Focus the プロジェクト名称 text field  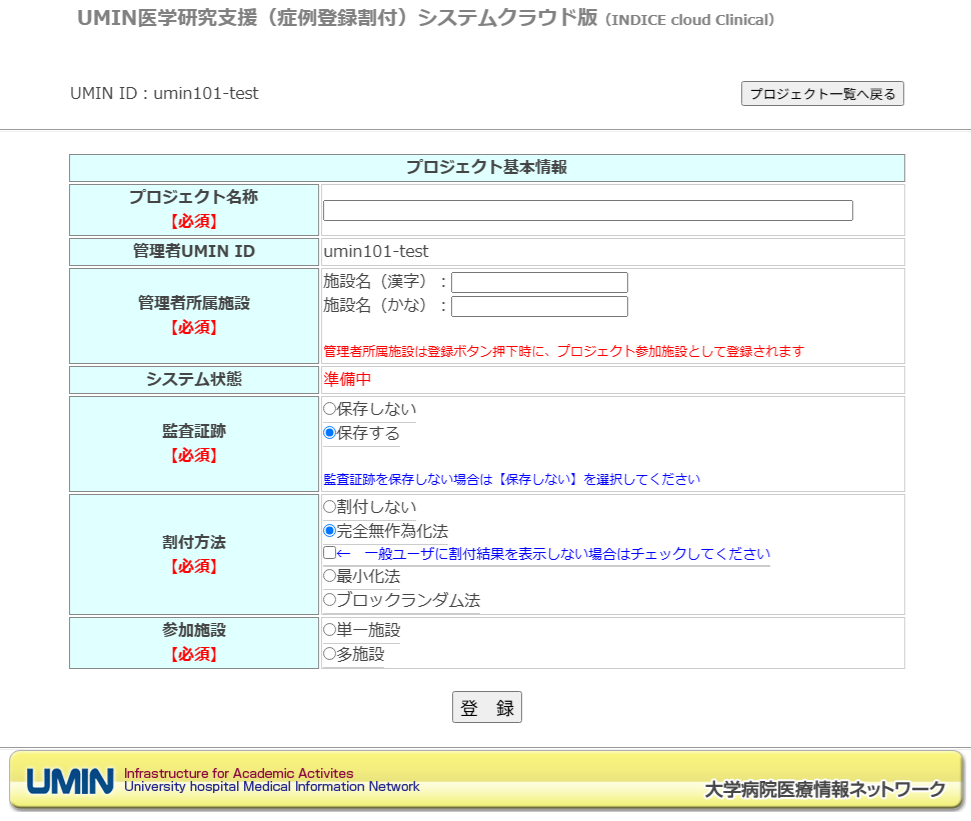pos(587,211)
